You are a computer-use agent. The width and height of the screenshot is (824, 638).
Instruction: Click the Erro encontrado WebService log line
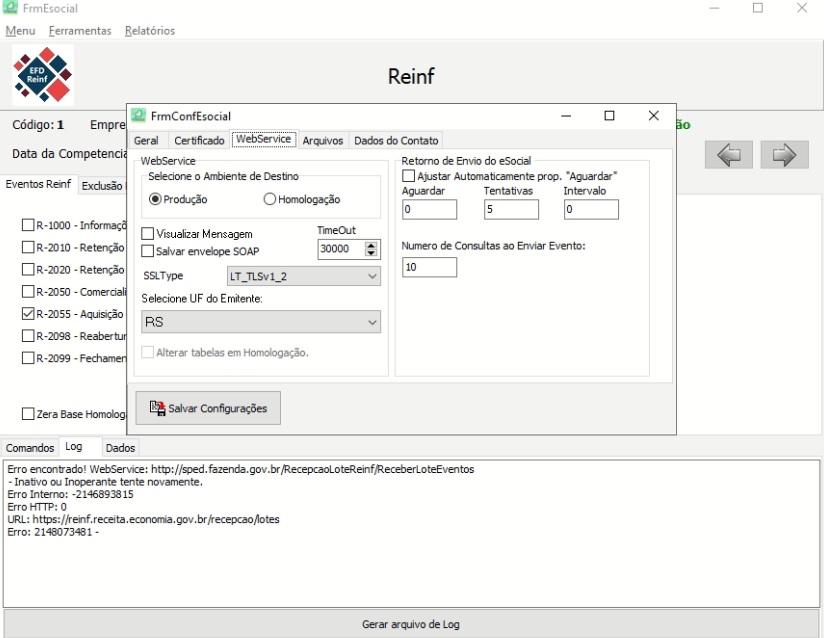[241, 469]
